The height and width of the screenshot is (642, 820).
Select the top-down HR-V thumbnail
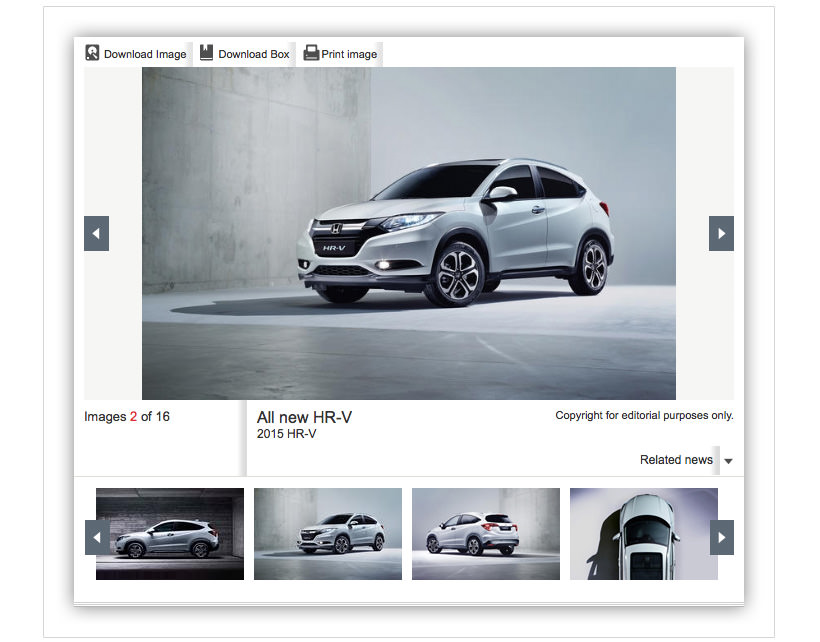pos(644,534)
